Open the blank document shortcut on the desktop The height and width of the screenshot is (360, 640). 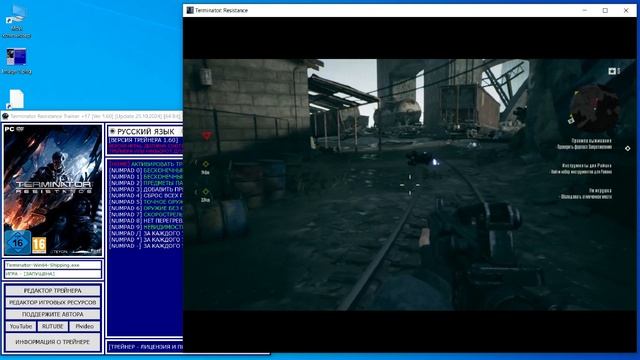click(x=16, y=99)
